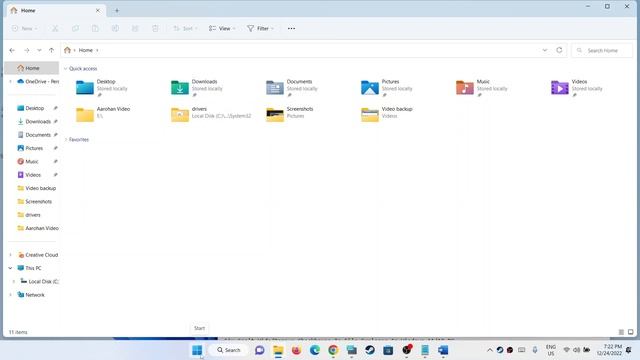The image size is (640, 360).
Task: Open the Windows Start menu
Action: pyautogui.click(x=197, y=350)
